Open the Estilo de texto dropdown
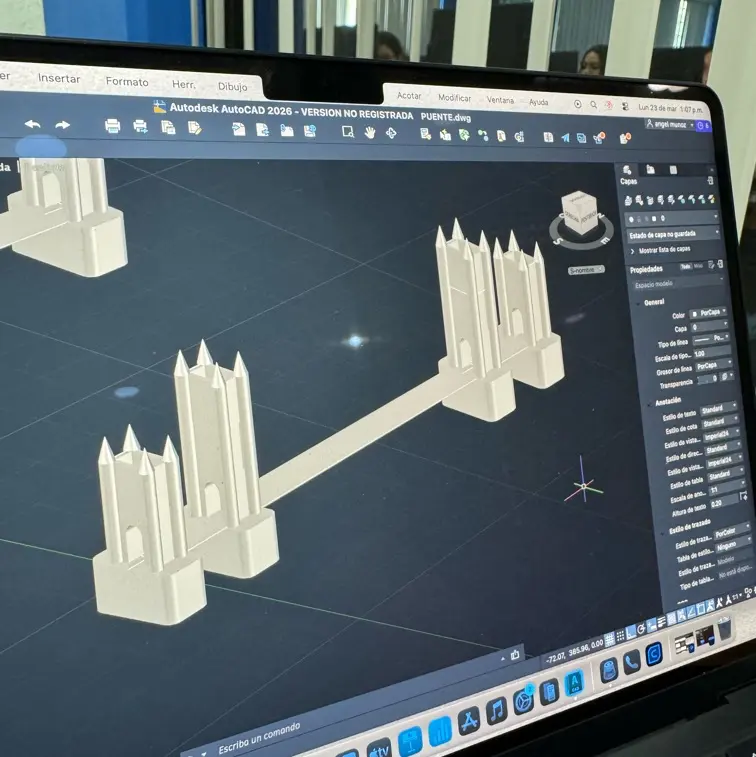Screen dimensions: 756x757 (x=719, y=409)
